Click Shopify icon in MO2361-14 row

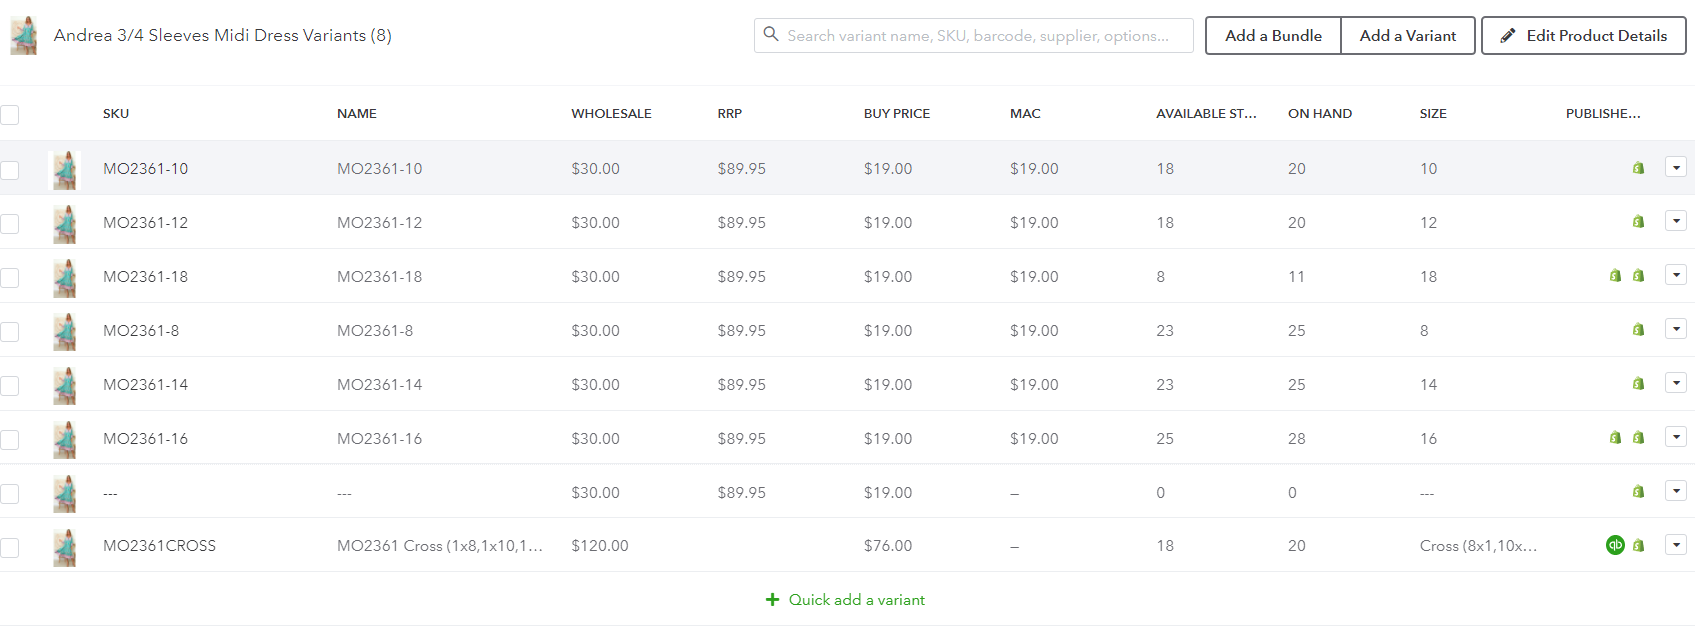coord(1638,384)
